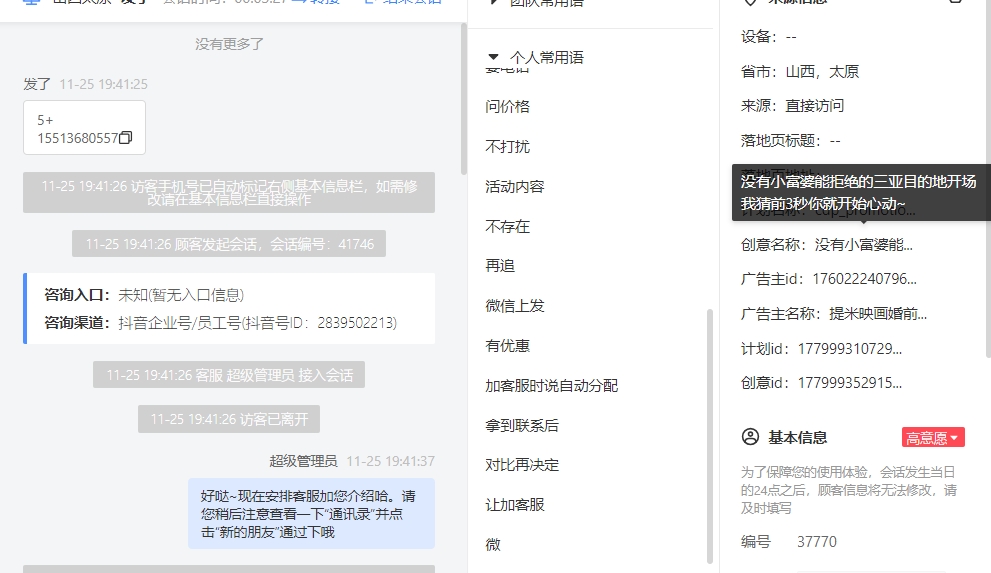
Task: Click the 访客已离开 system notice
Action: pos(229,419)
